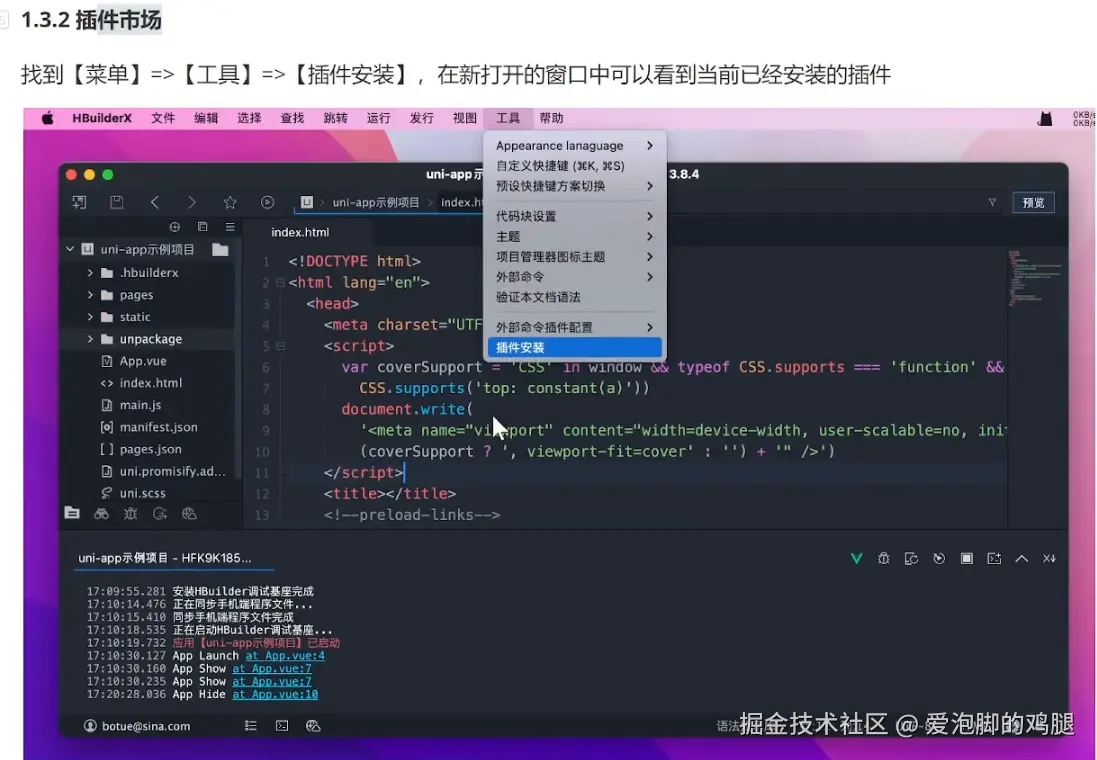1097x760 pixels.
Task: Click the bookmark star icon
Action: [x=230, y=202]
